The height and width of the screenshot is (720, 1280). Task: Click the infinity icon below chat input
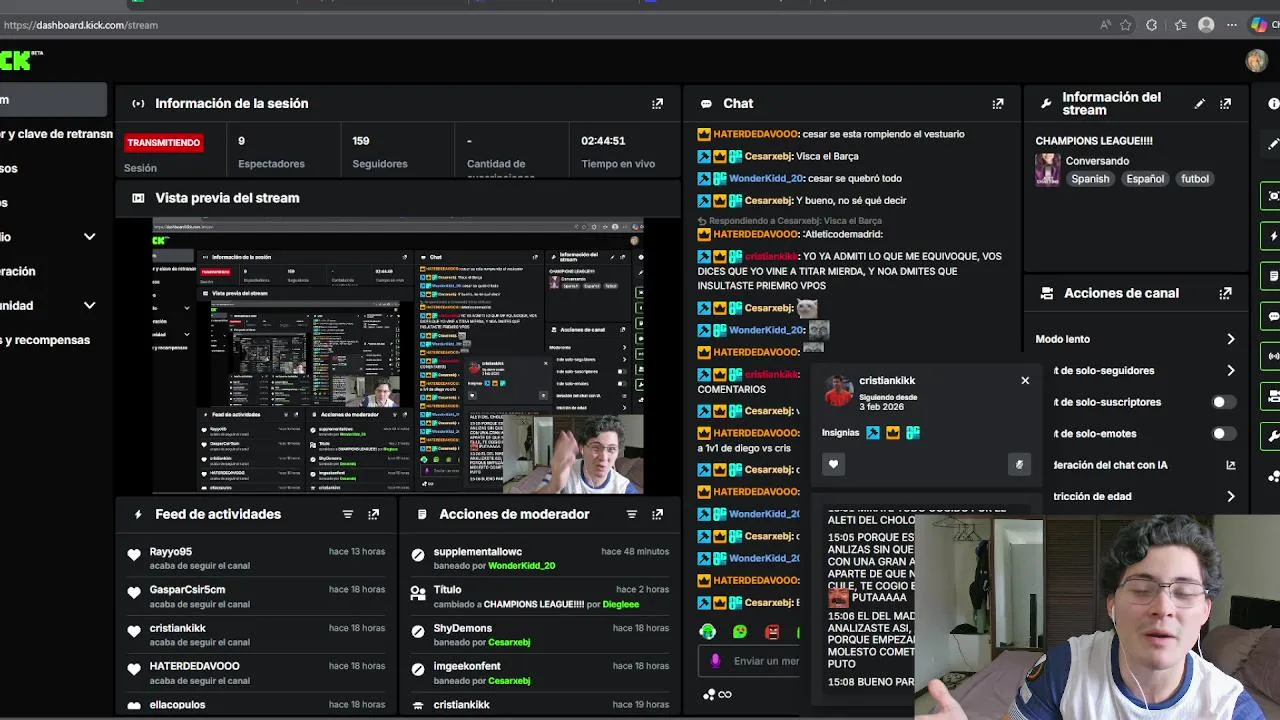click(725, 694)
